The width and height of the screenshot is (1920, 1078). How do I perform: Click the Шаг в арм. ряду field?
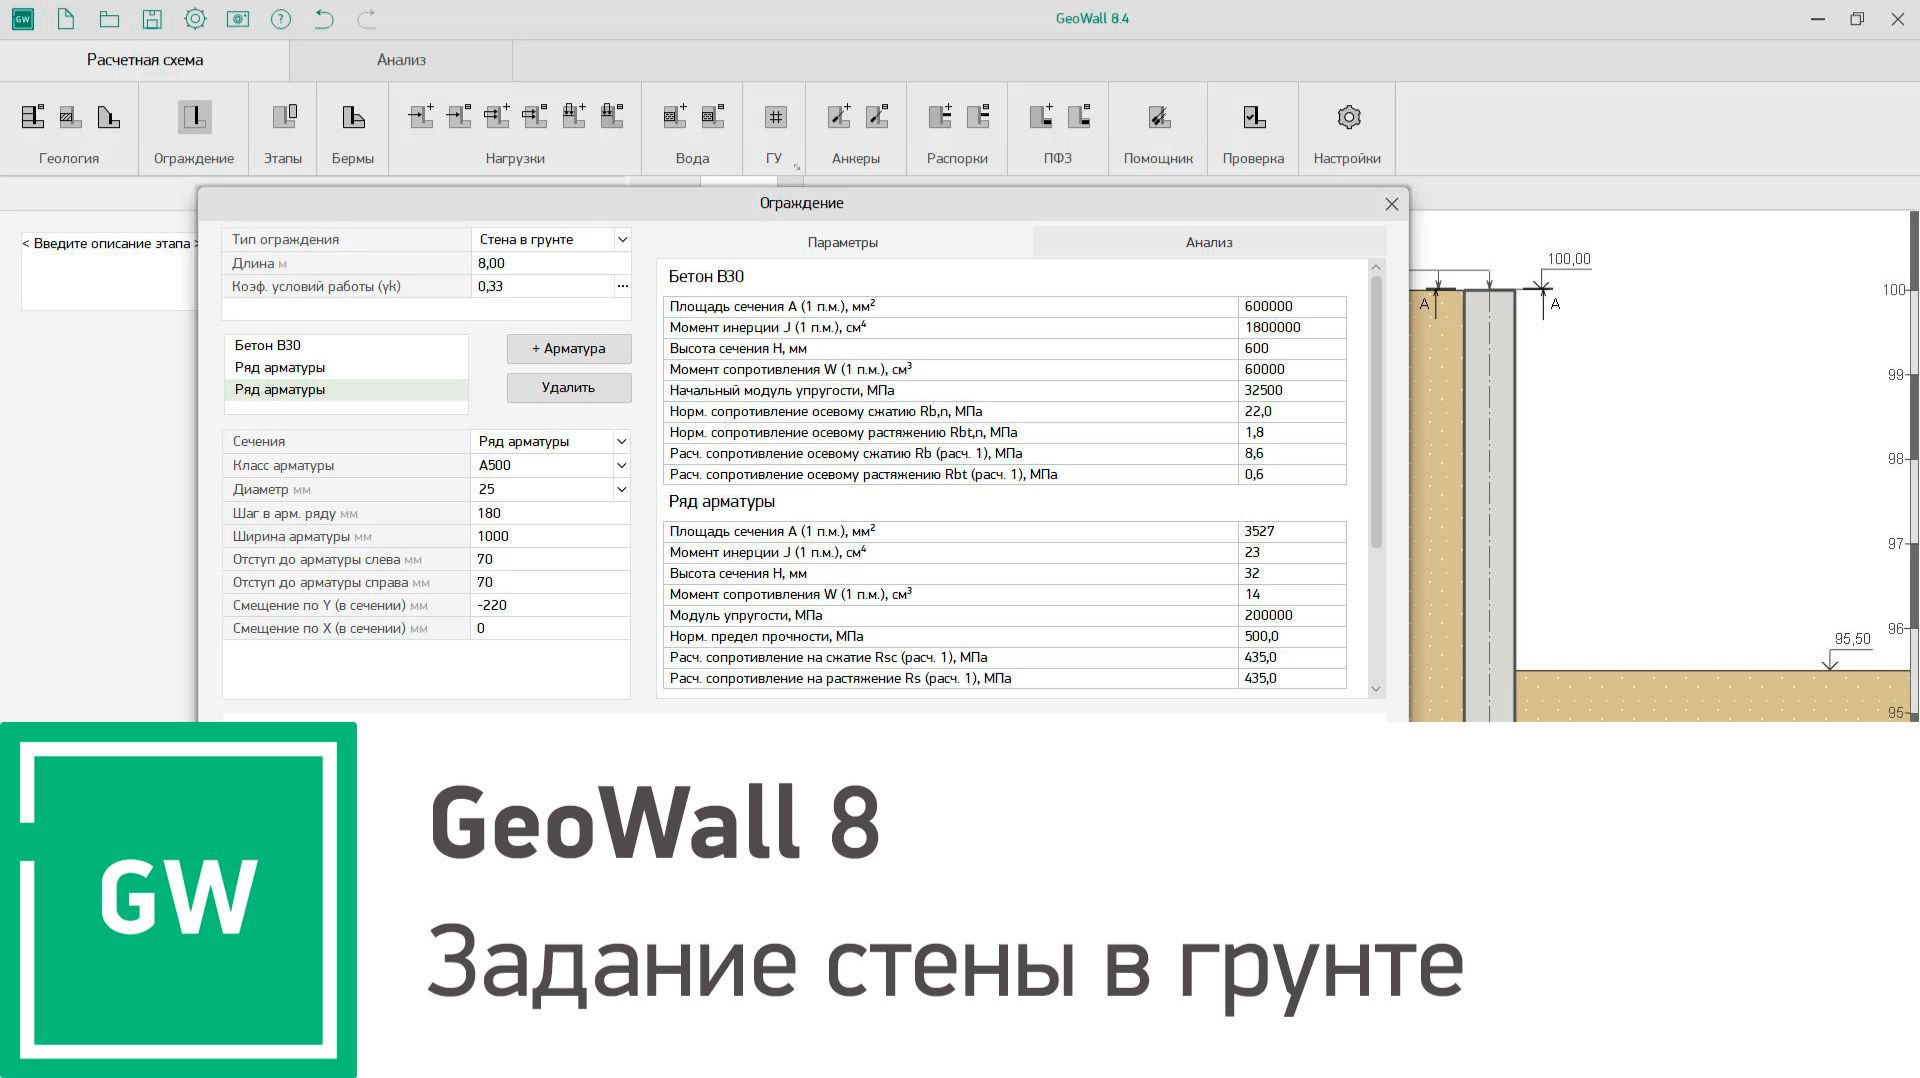pos(550,514)
